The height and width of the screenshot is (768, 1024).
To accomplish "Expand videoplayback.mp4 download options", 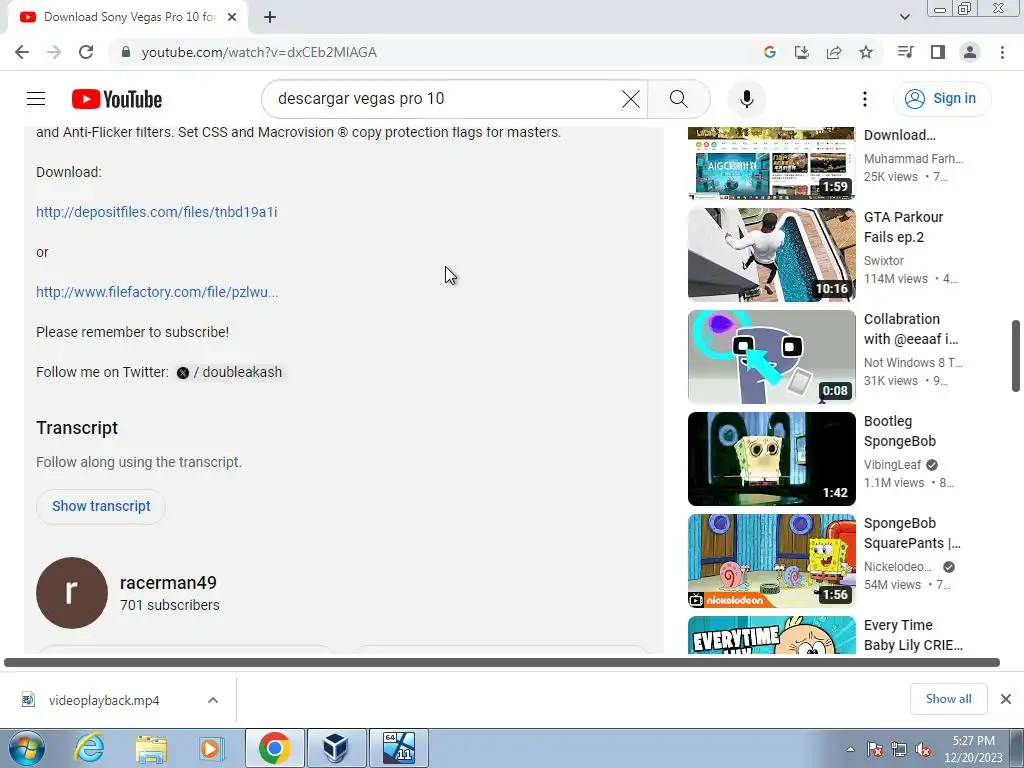I will (x=213, y=700).
